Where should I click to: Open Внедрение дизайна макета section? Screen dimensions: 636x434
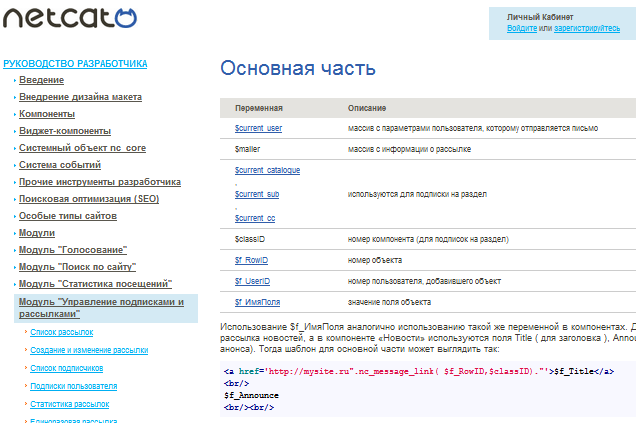pyautogui.click(x=80, y=97)
